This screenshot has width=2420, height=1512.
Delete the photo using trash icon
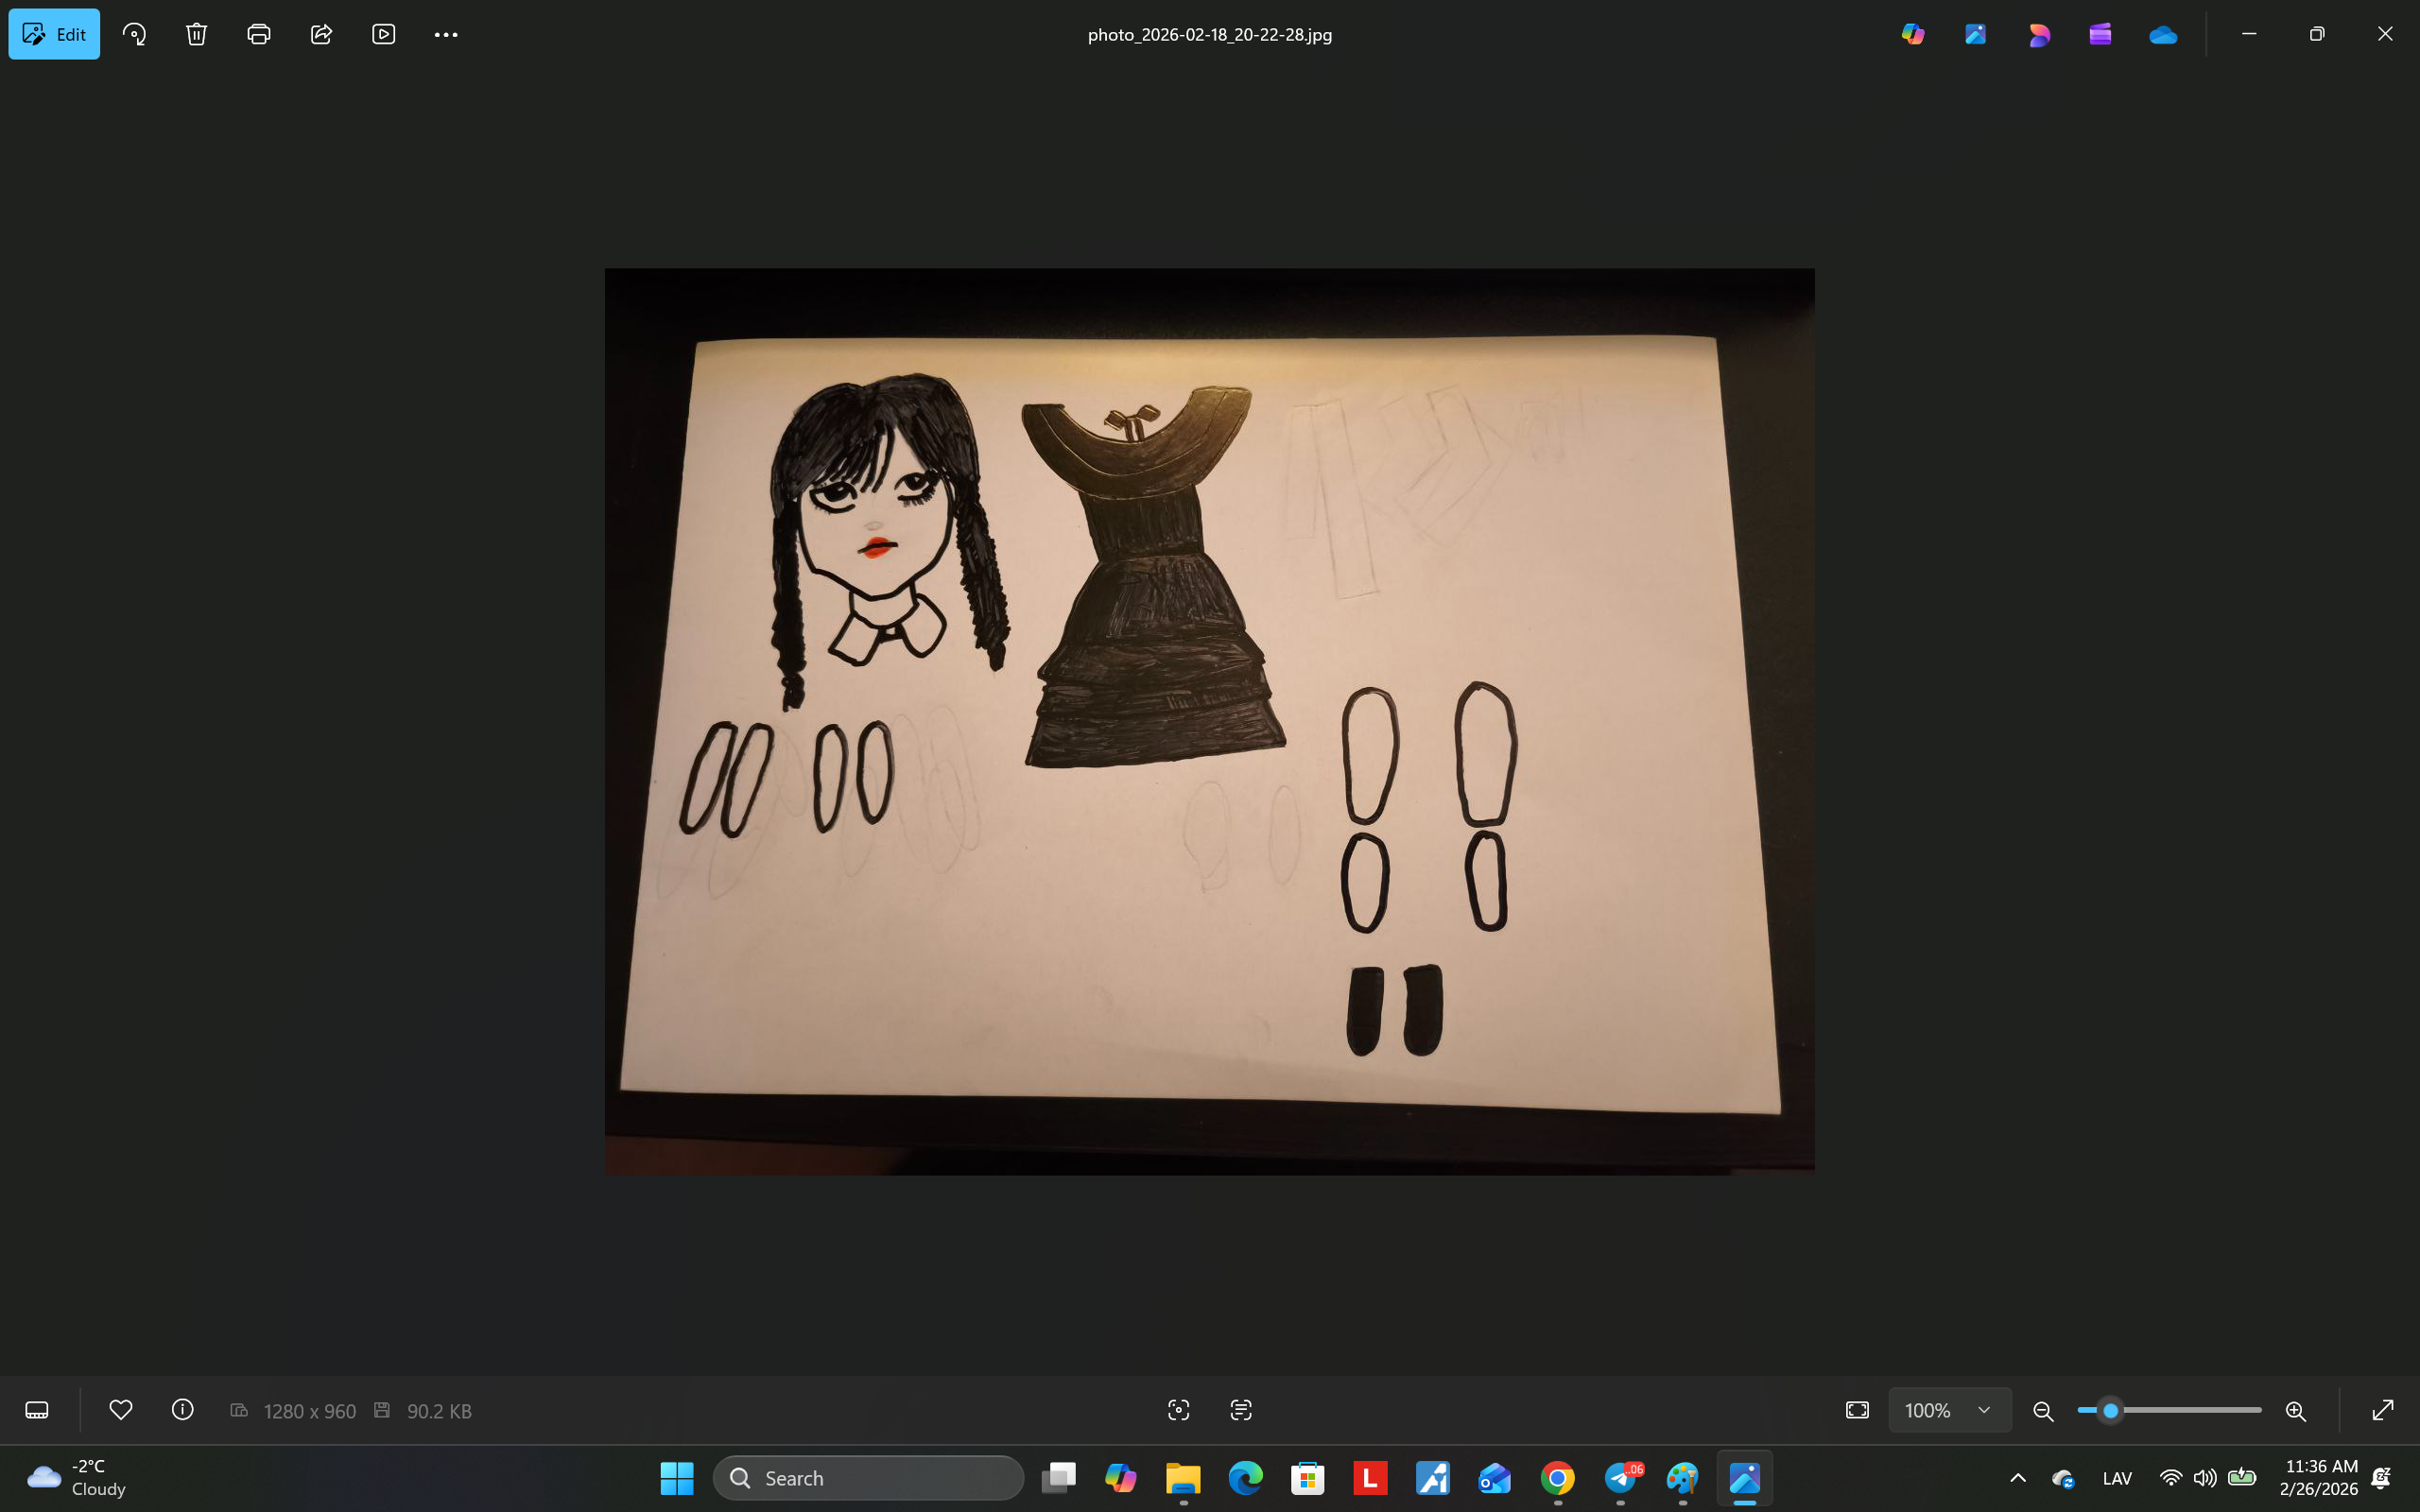point(196,34)
